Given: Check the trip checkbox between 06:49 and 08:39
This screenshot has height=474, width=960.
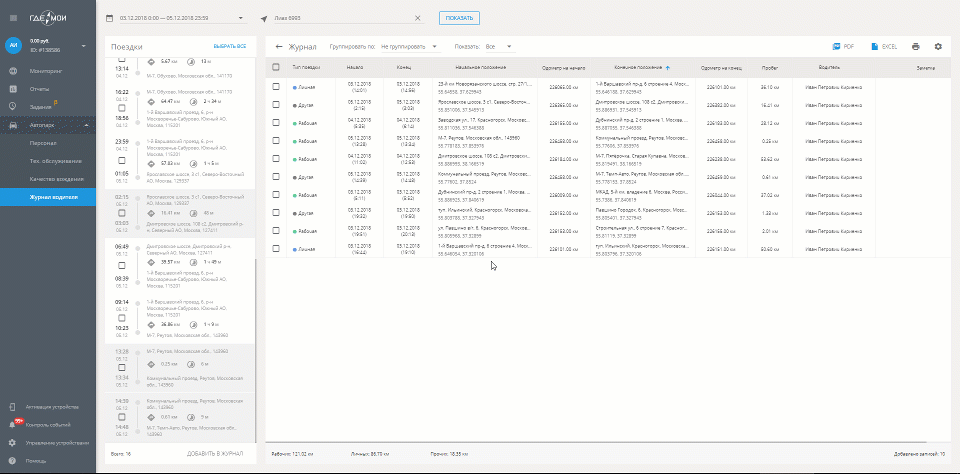Looking at the screenshot, I should point(121,266).
